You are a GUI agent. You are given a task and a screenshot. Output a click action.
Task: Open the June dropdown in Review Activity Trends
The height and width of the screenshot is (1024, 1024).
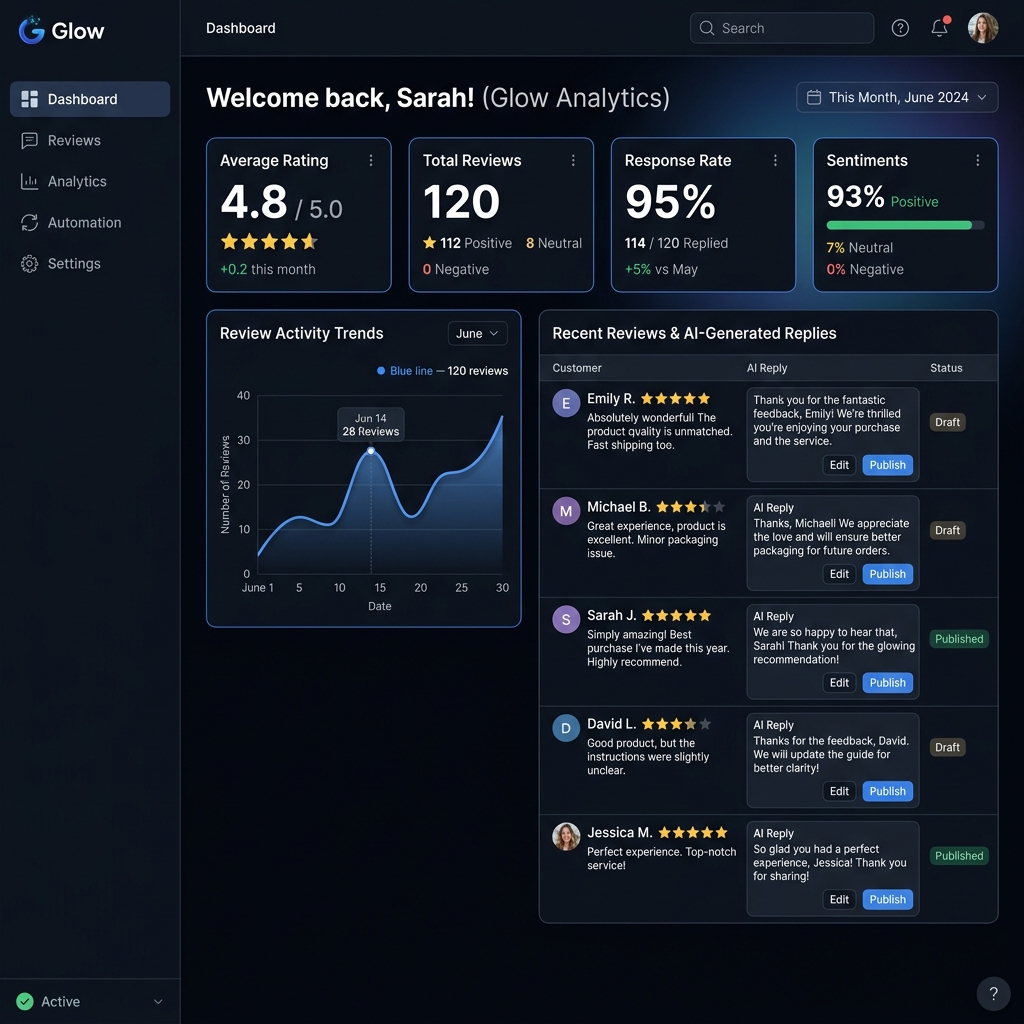coord(477,333)
